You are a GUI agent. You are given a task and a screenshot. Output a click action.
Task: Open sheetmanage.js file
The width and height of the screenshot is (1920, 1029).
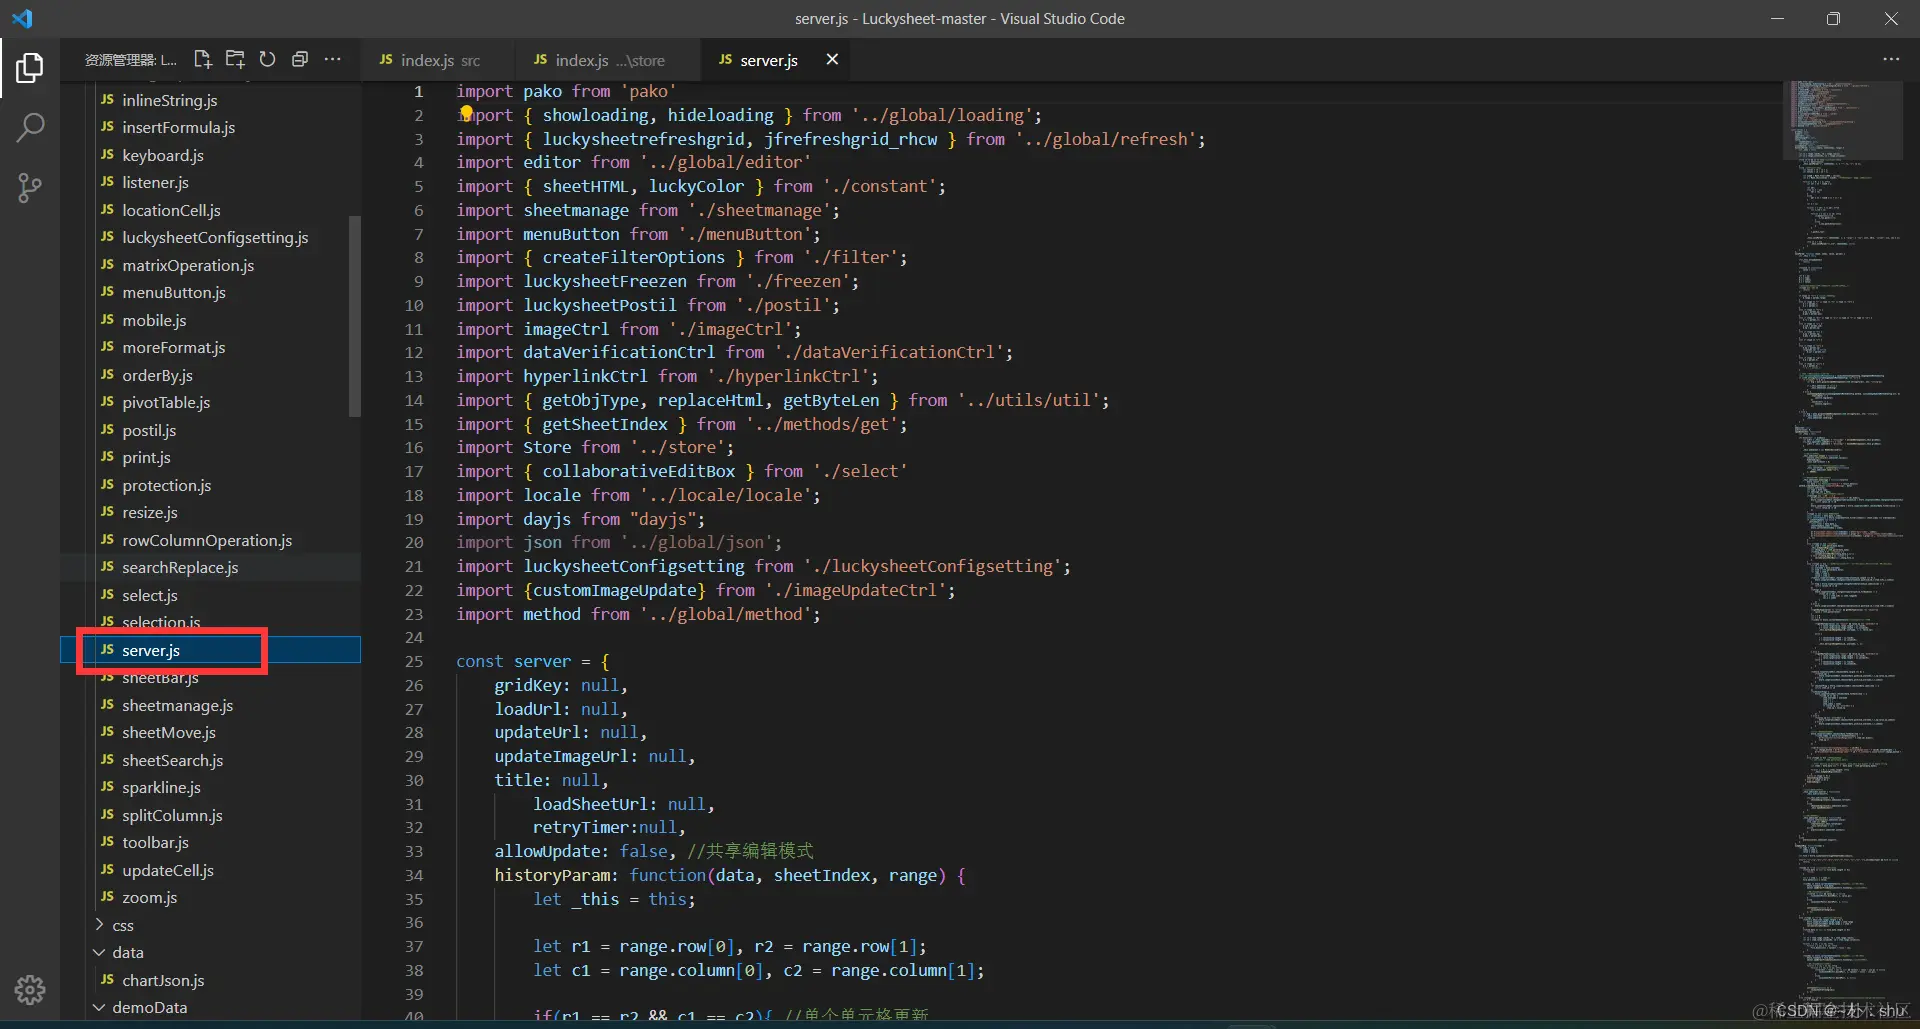point(177,705)
